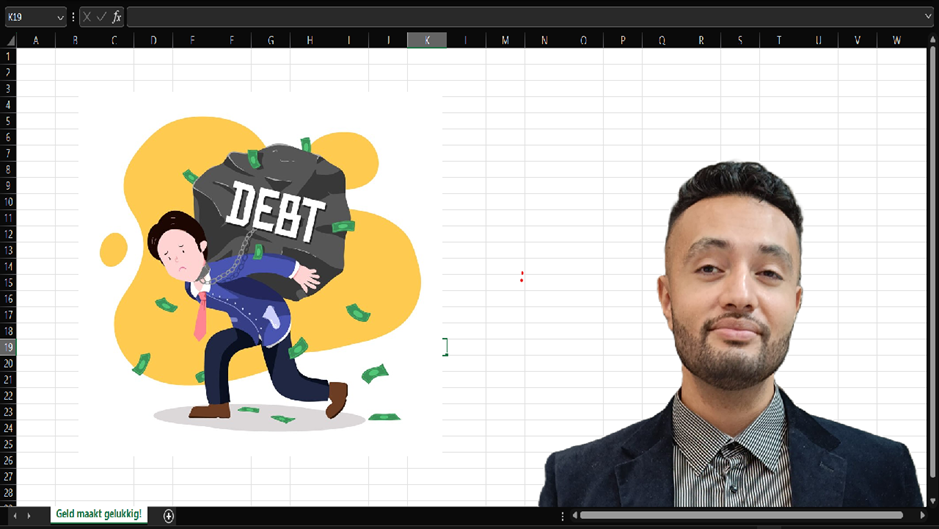This screenshot has height=529, width=939.
Task: Click the Enter checkmark icon in formula bar
Action: pos(101,17)
